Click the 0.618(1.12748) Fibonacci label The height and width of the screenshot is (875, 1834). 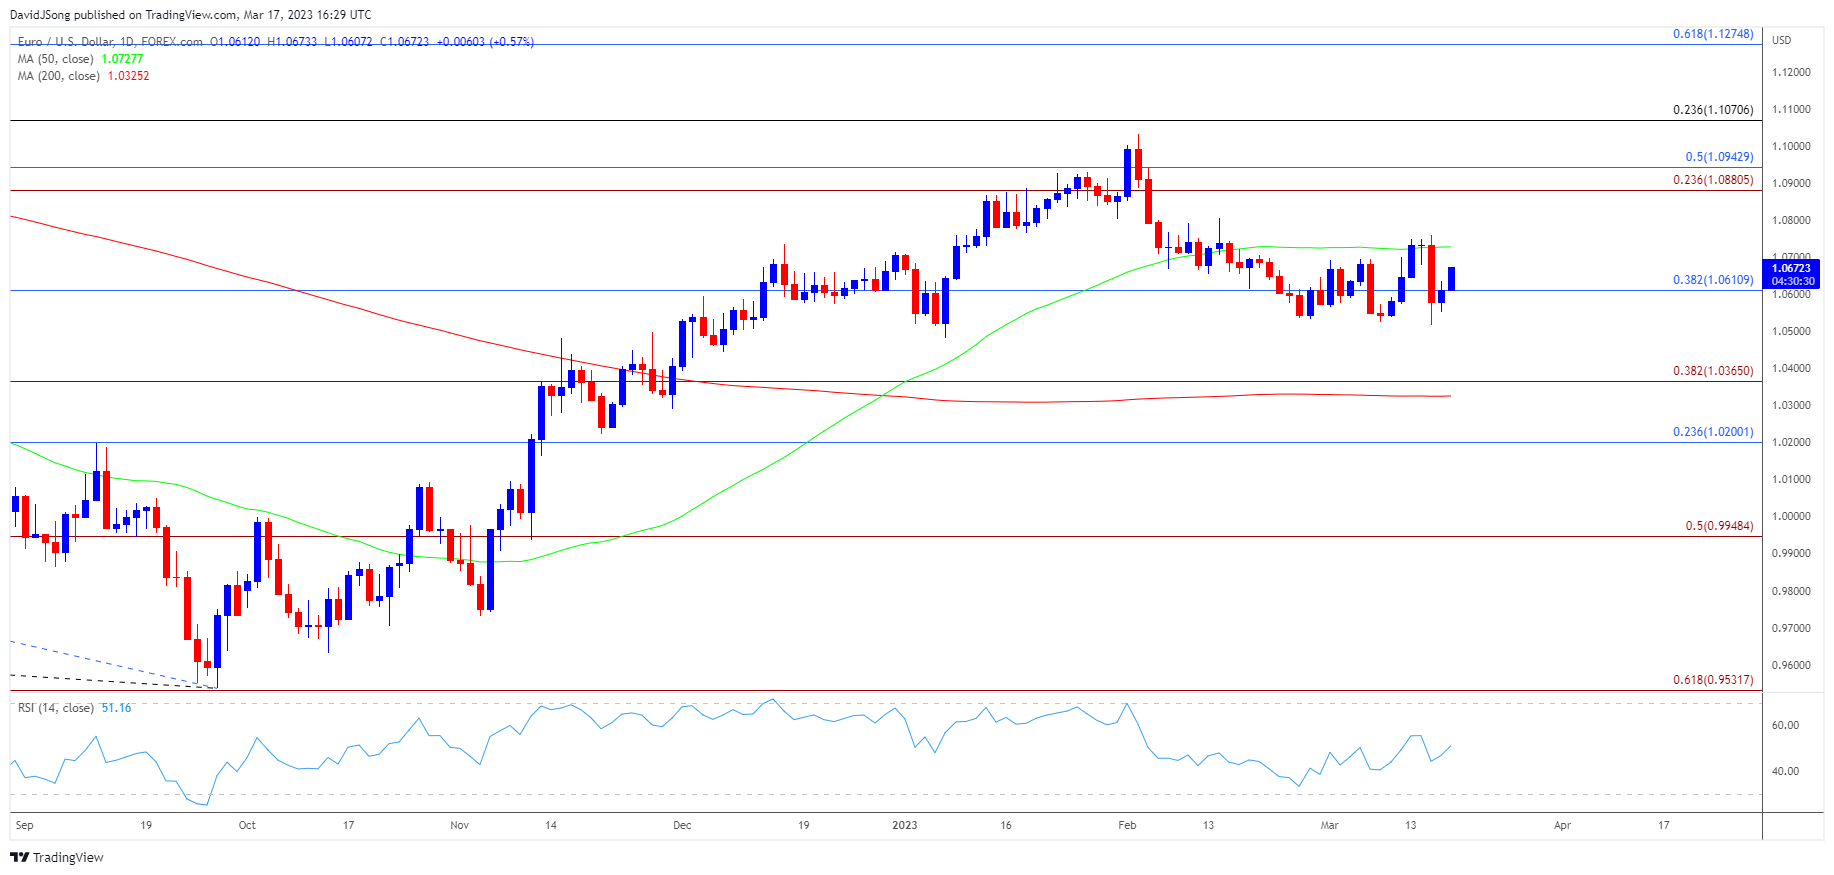(x=1713, y=34)
